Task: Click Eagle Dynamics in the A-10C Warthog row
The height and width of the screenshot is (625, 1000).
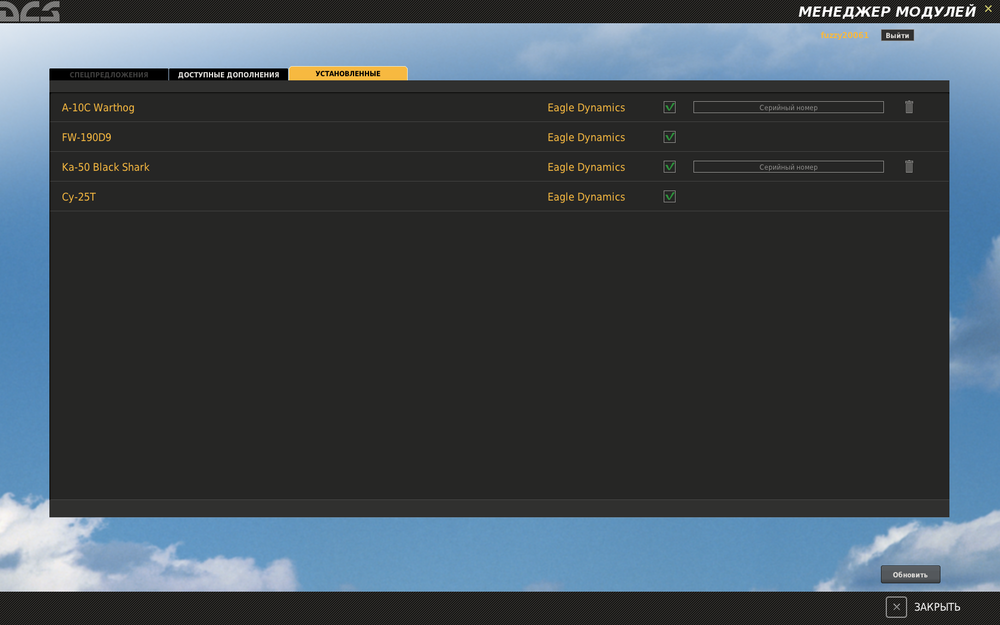Action: (586, 108)
